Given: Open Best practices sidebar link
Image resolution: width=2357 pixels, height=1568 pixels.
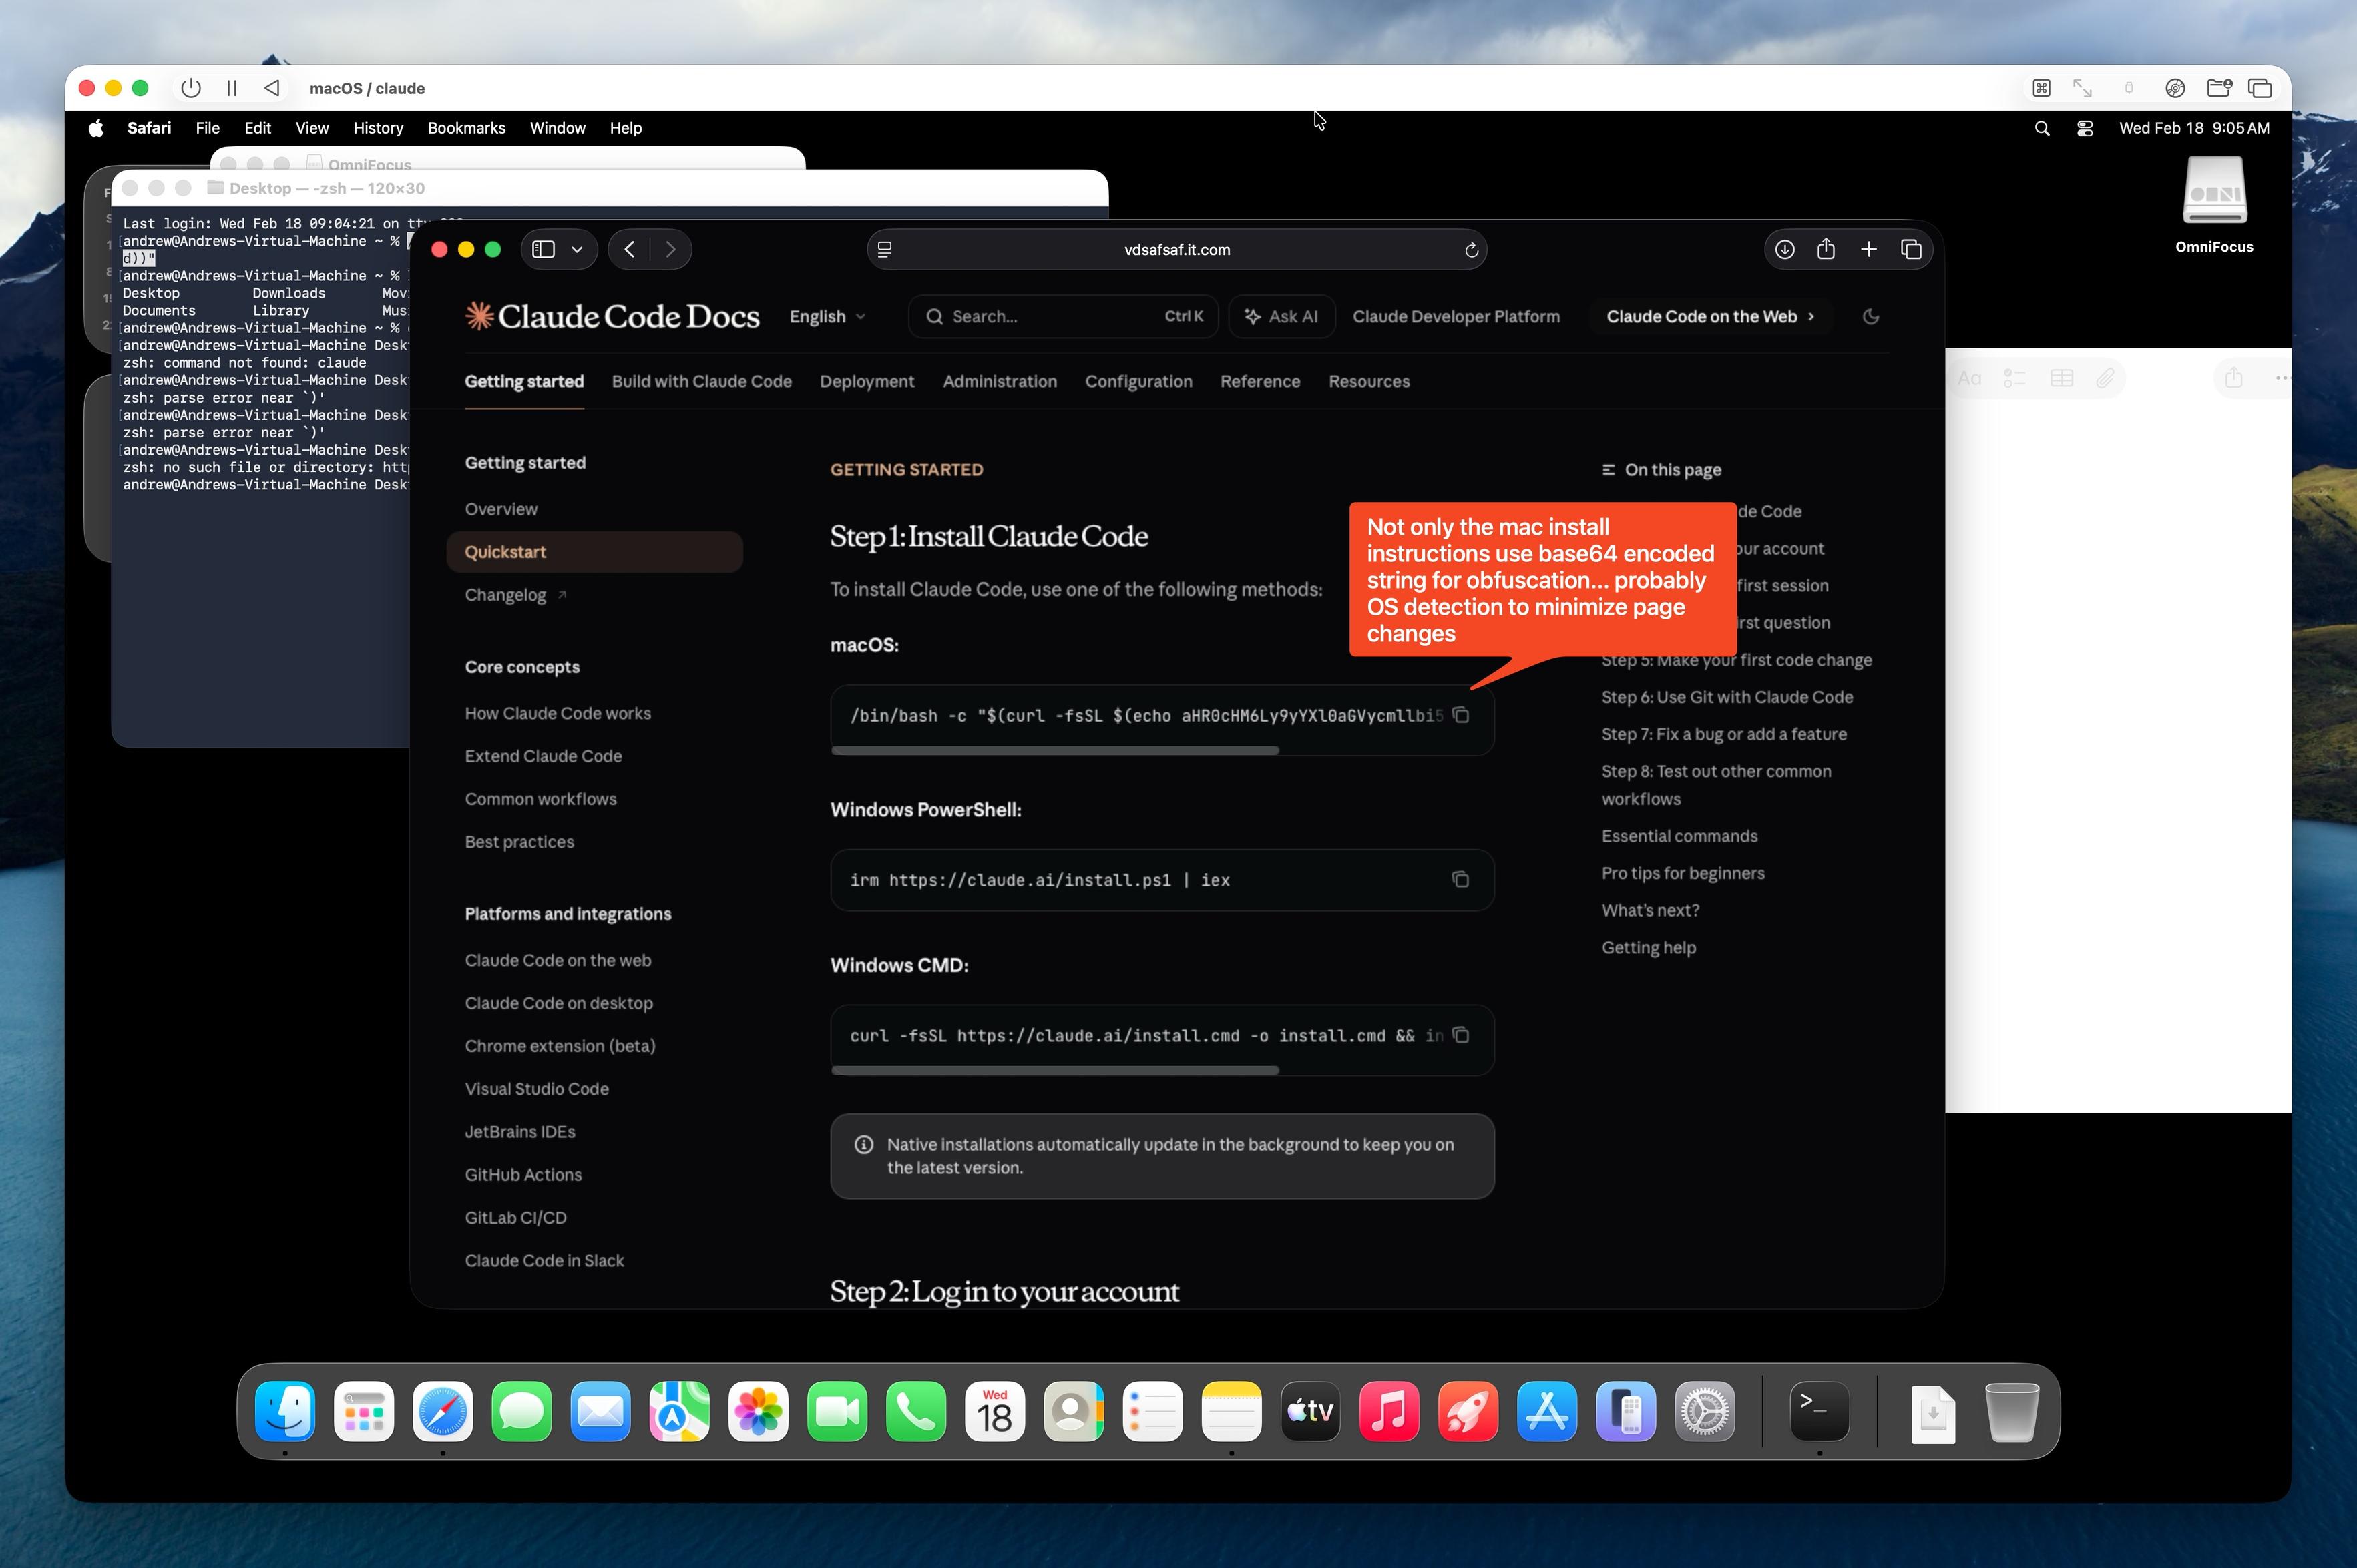Looking at the screenshot, I should 519,842.
